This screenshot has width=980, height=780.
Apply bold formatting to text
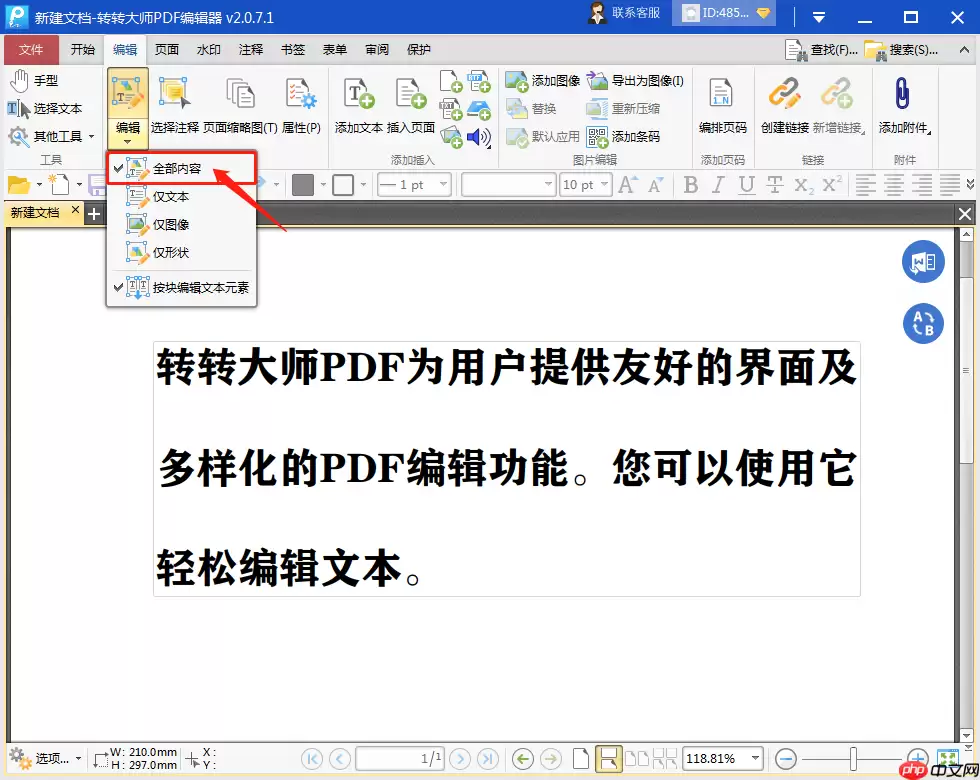(690, 184)
